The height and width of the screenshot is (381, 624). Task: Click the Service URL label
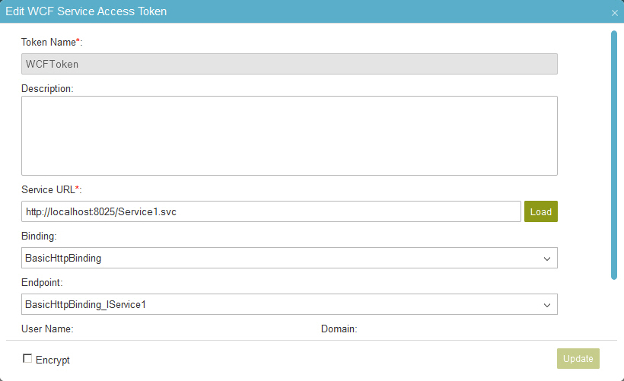[51, 190]
